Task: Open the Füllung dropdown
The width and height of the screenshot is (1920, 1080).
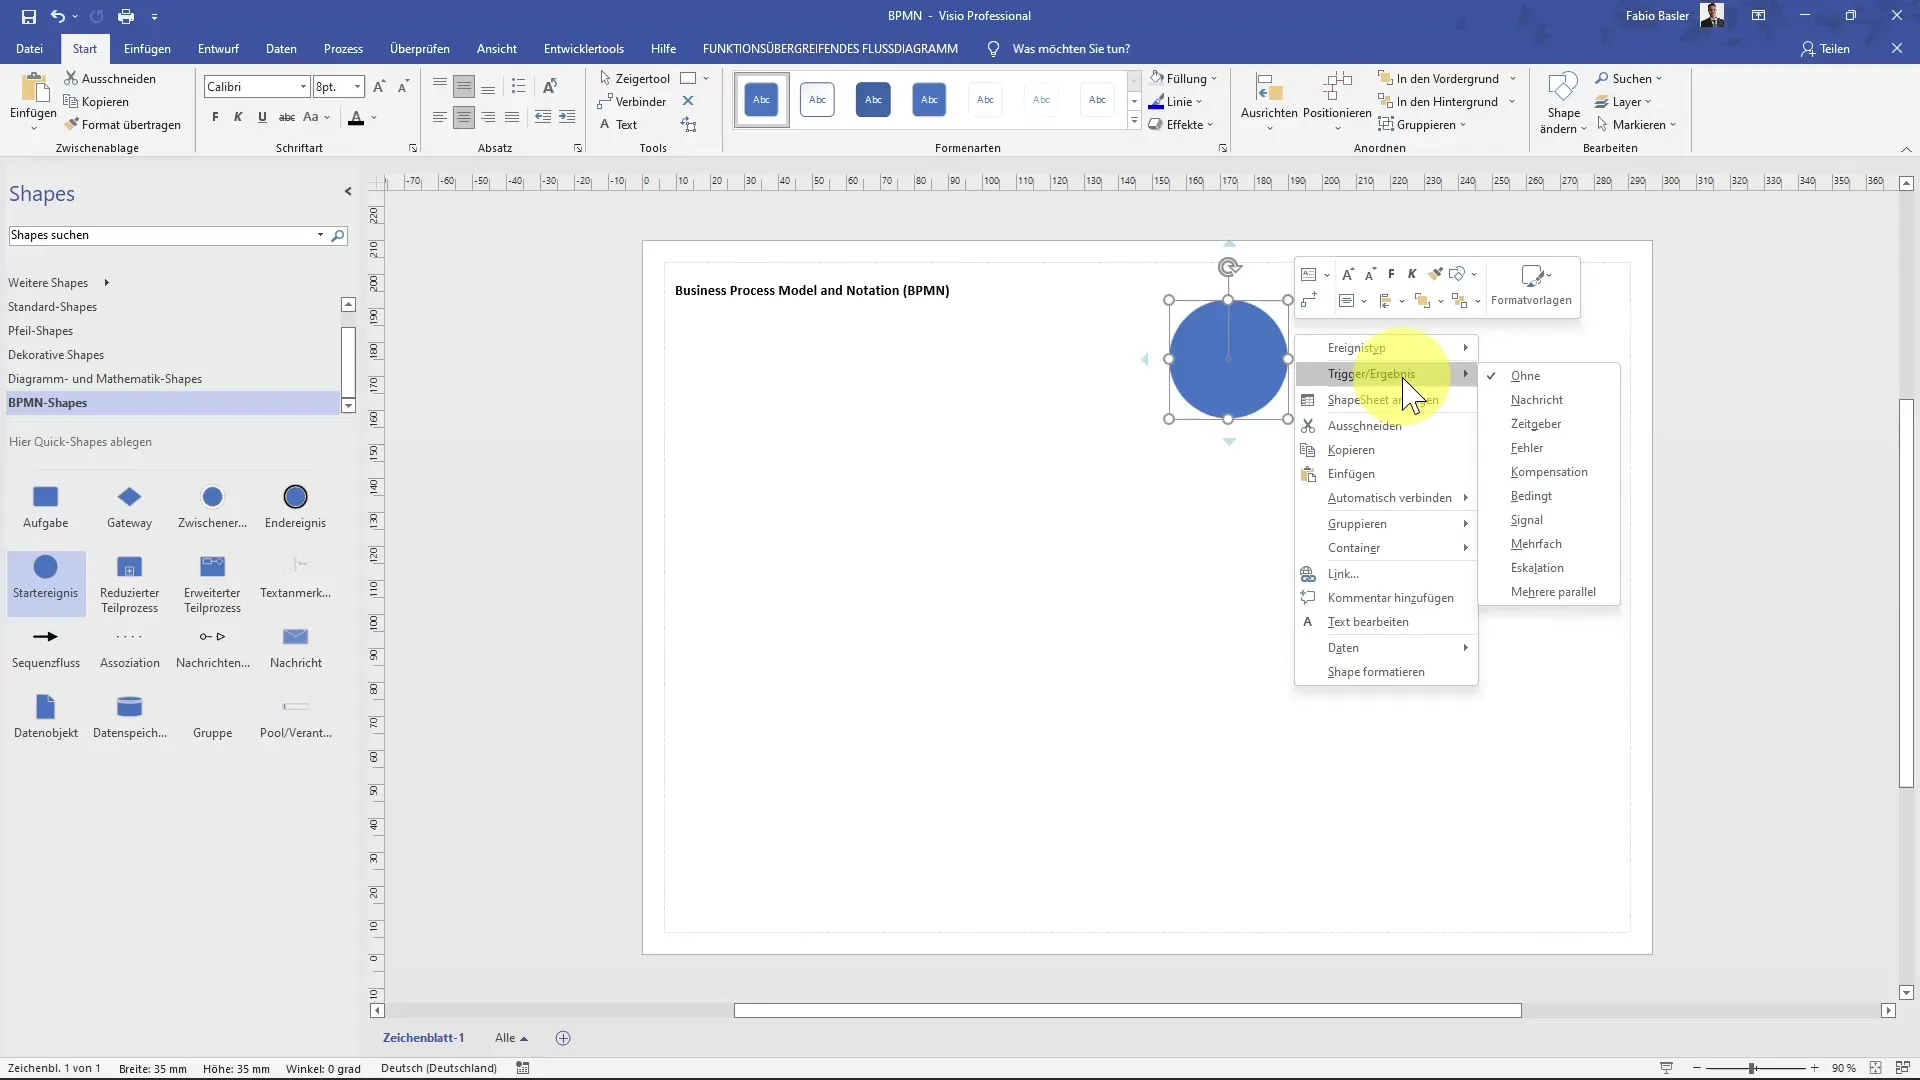Action: [1184, 78]
